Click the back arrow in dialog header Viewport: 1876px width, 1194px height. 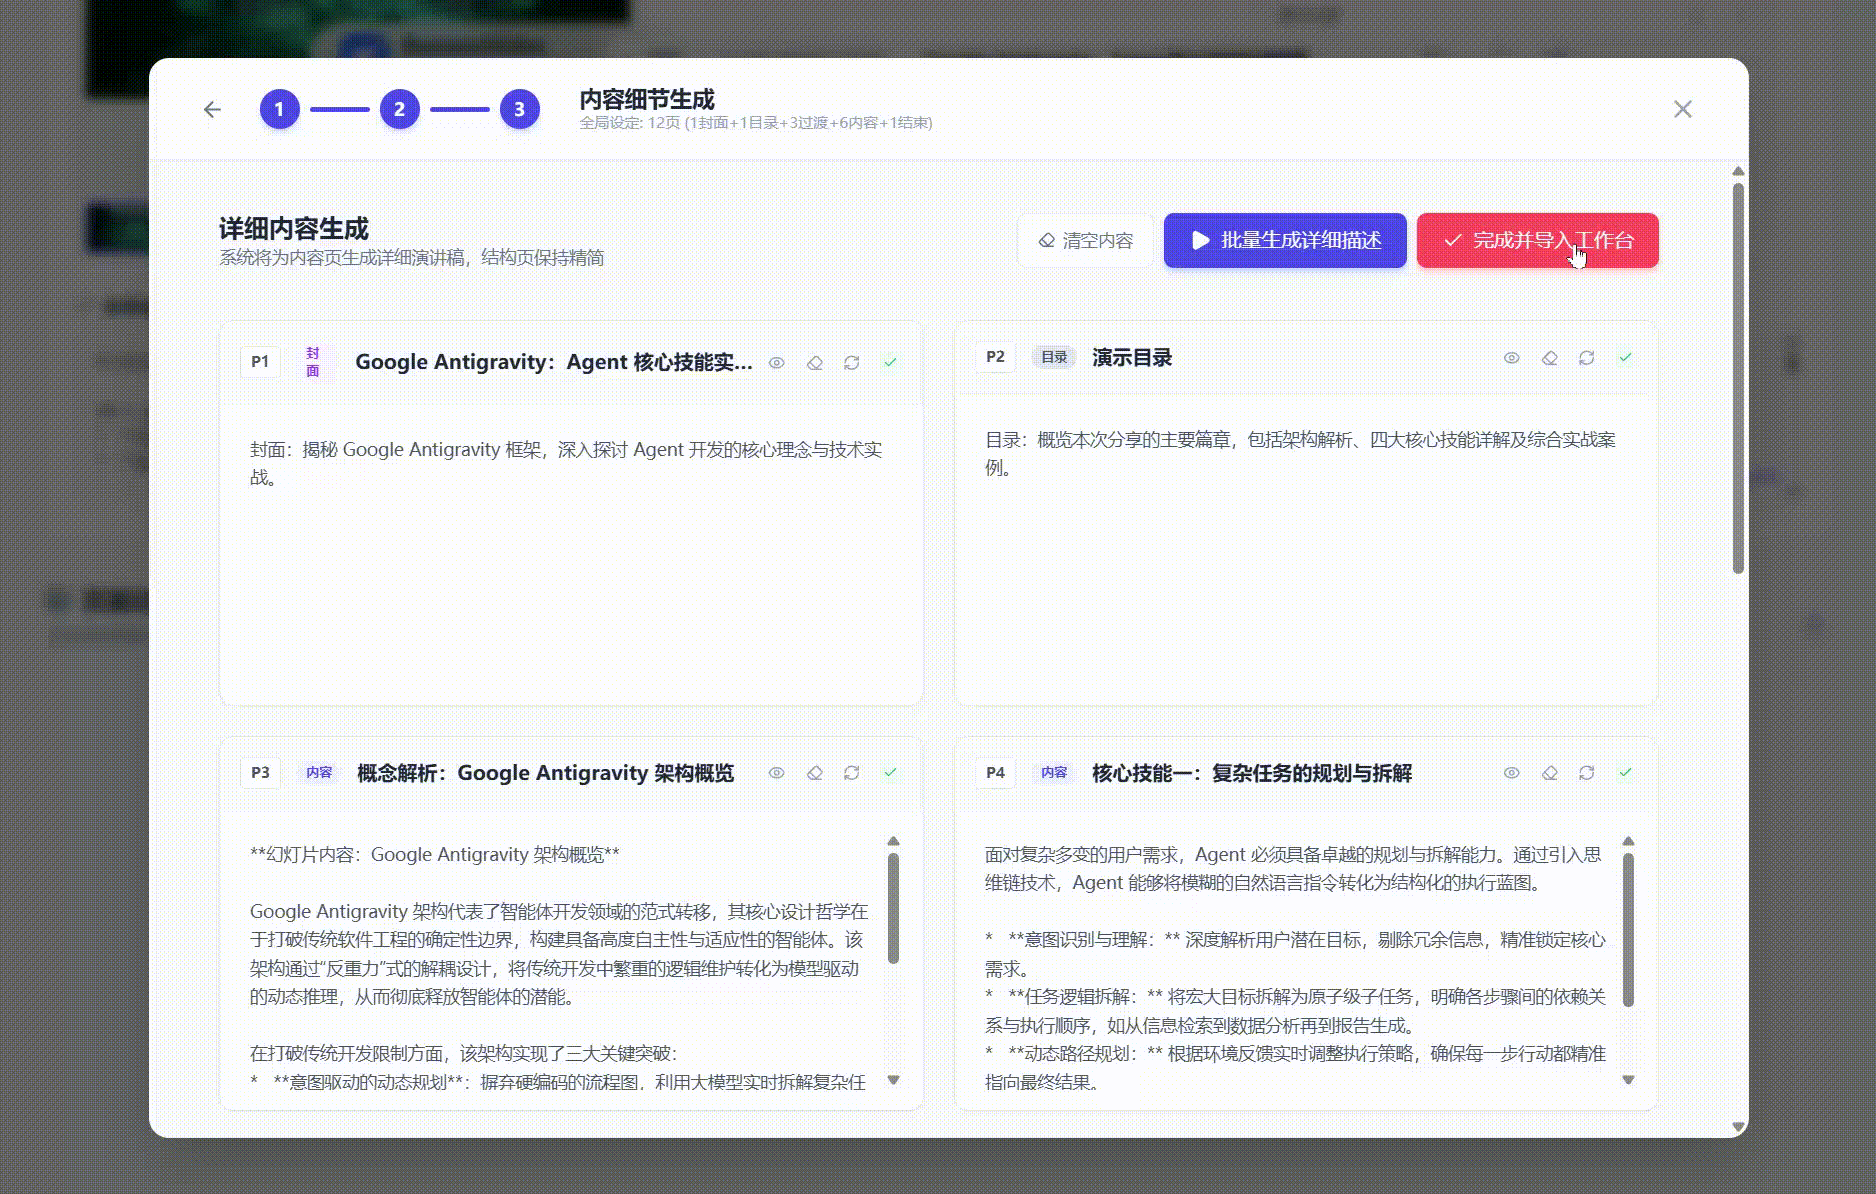point(212,109)
